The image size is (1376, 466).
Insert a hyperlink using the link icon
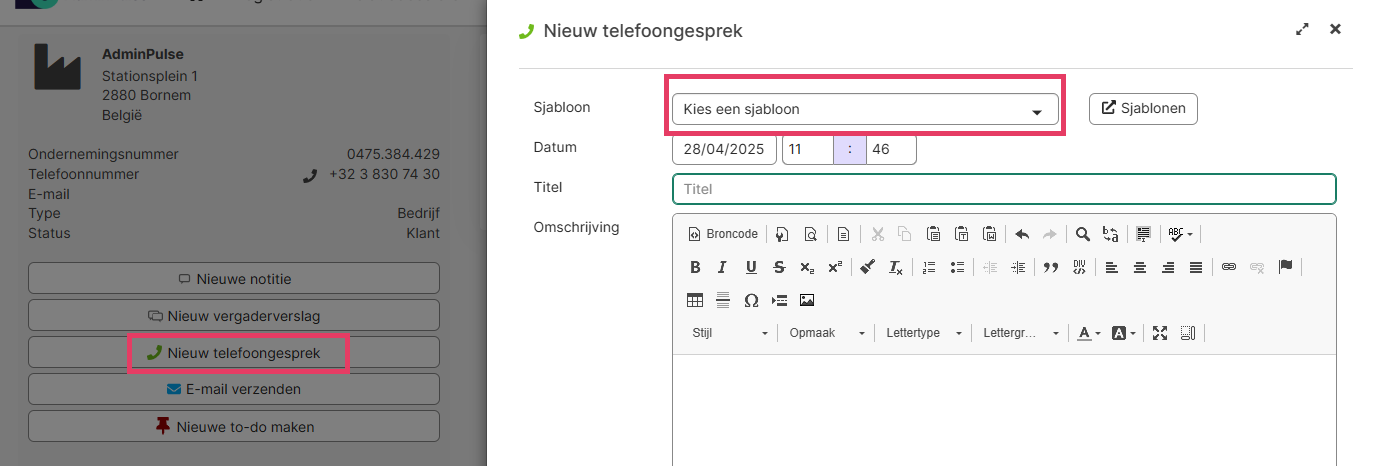[1229, 267]
